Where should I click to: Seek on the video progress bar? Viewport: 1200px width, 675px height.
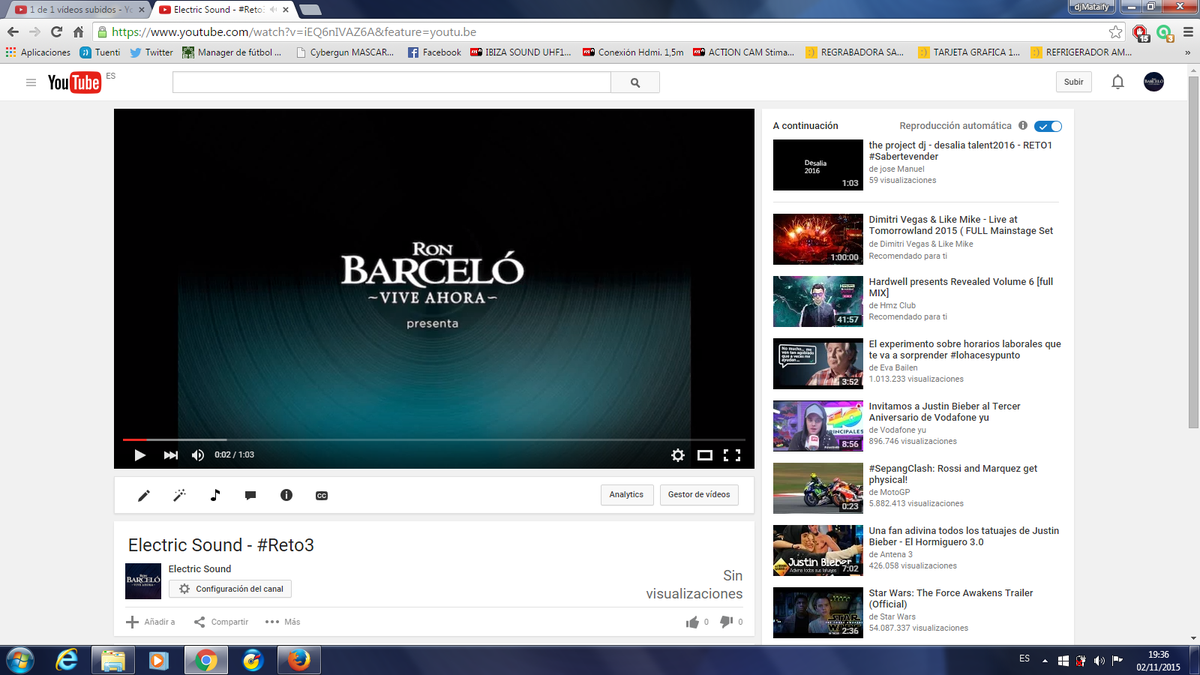click(434, 439)
